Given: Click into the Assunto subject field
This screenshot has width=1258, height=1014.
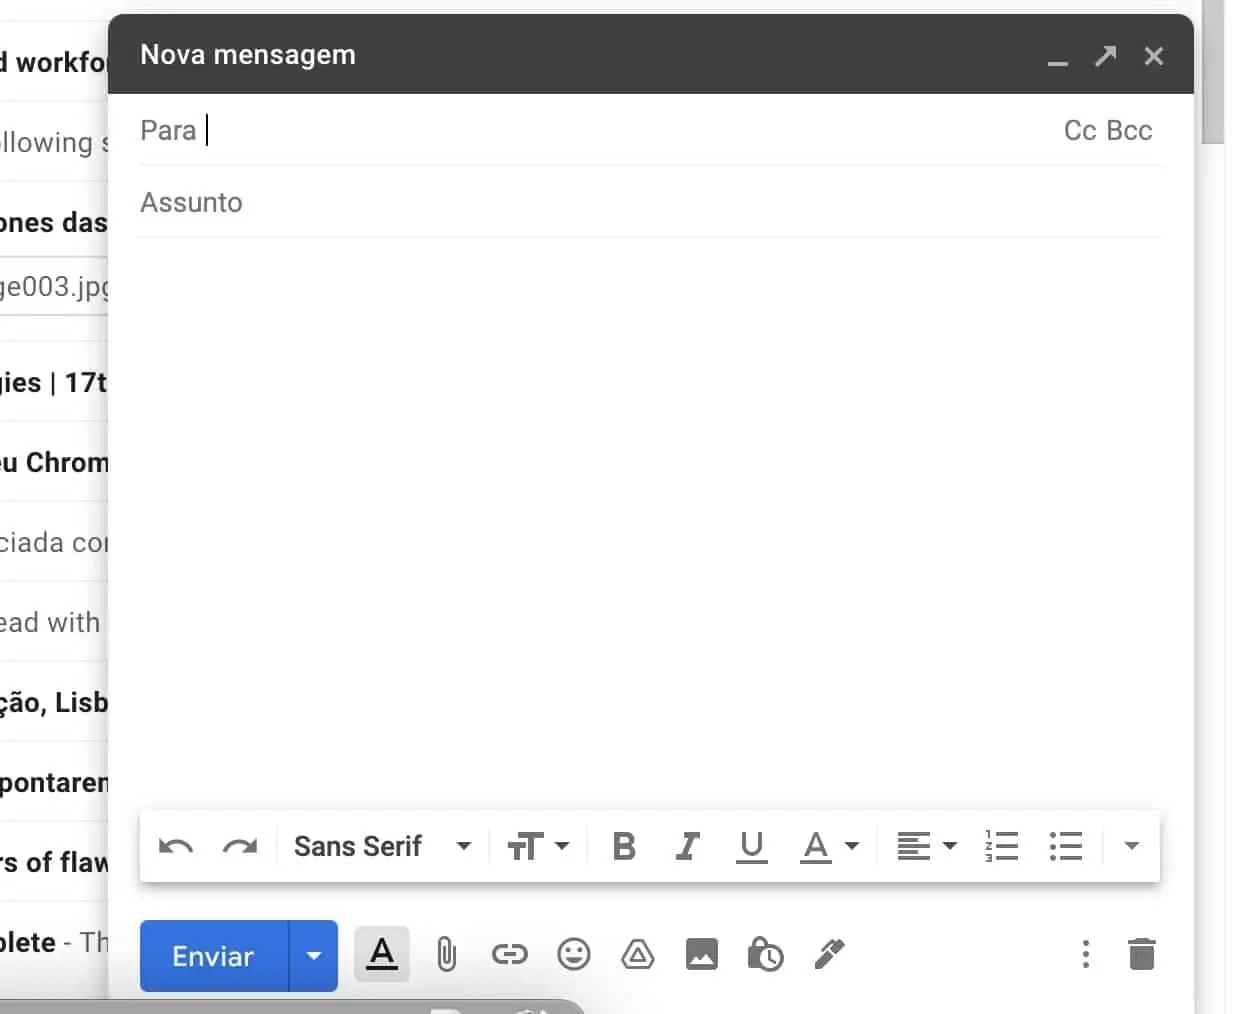Looking at the screenshot, I should click(x=650, y=202).
